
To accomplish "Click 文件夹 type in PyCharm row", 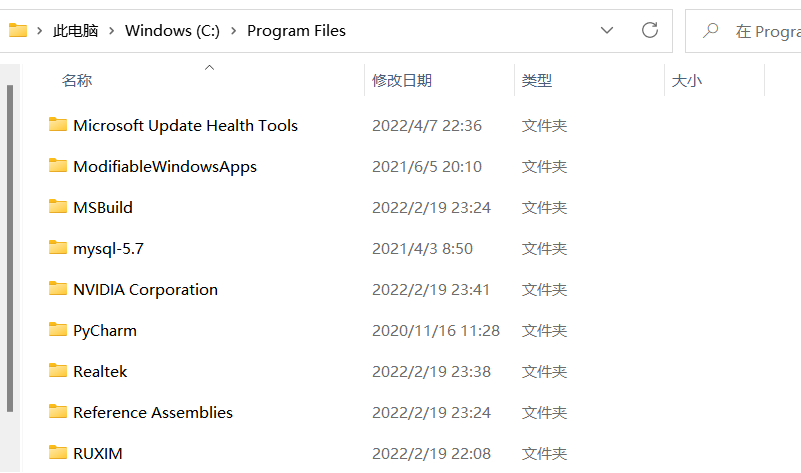I will [544, 330].
